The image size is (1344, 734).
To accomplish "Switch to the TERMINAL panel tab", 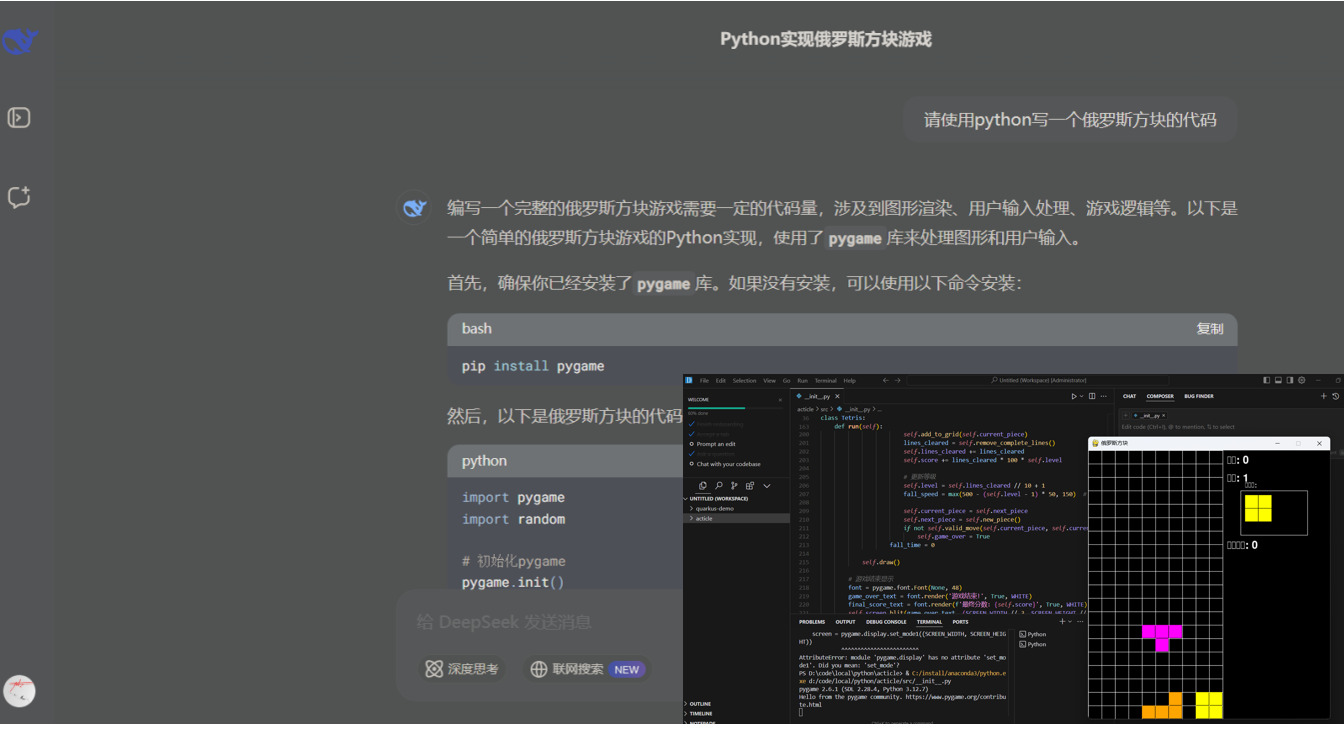I will tap(929, 622).
